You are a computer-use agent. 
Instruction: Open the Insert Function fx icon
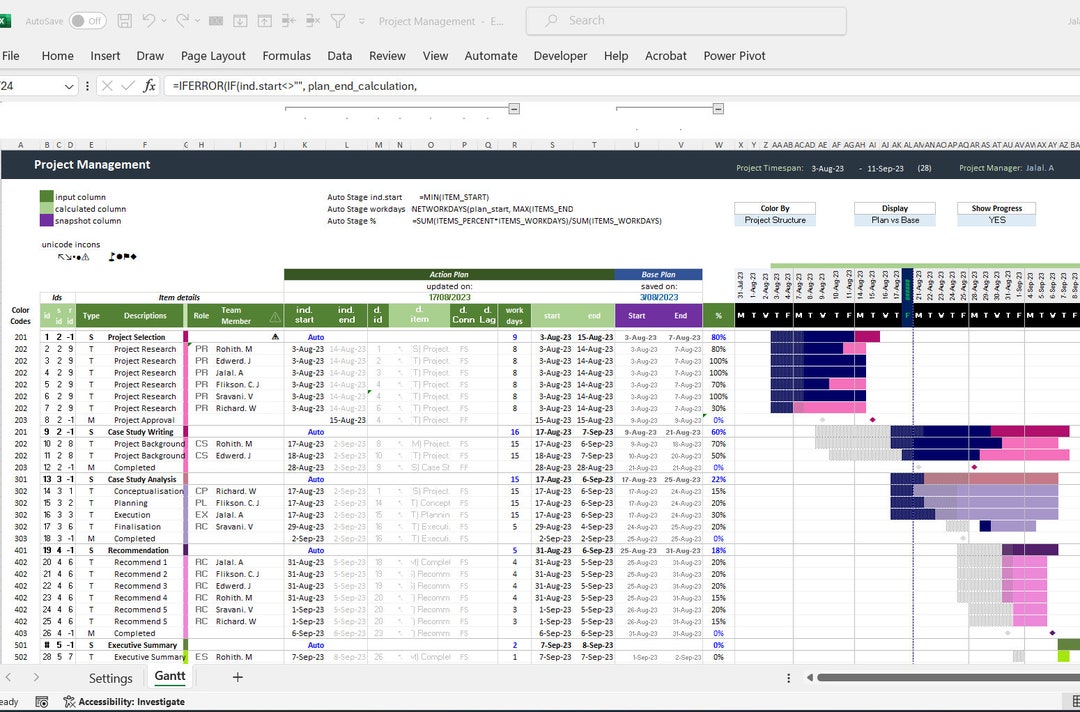(150, 86)
